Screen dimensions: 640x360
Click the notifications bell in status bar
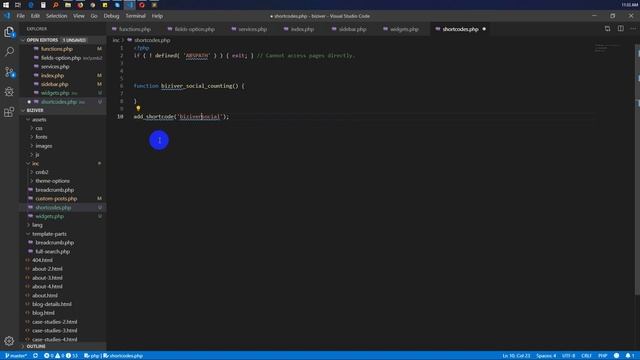click(x=629, y=356)
